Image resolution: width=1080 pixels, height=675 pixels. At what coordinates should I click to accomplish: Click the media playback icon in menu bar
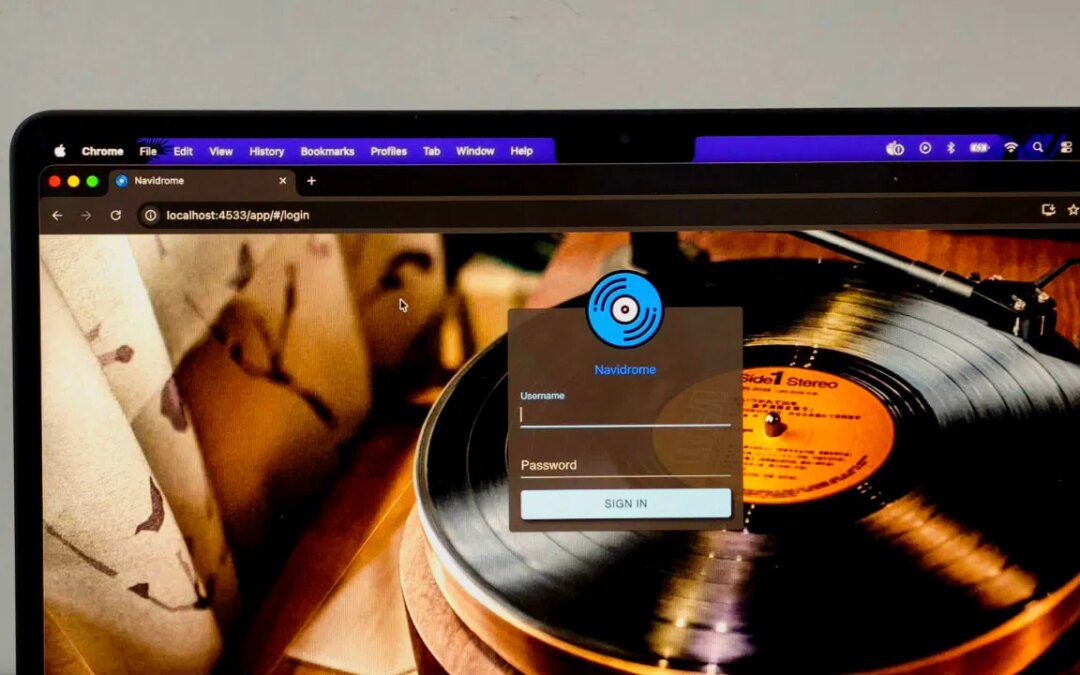point(925,147)
